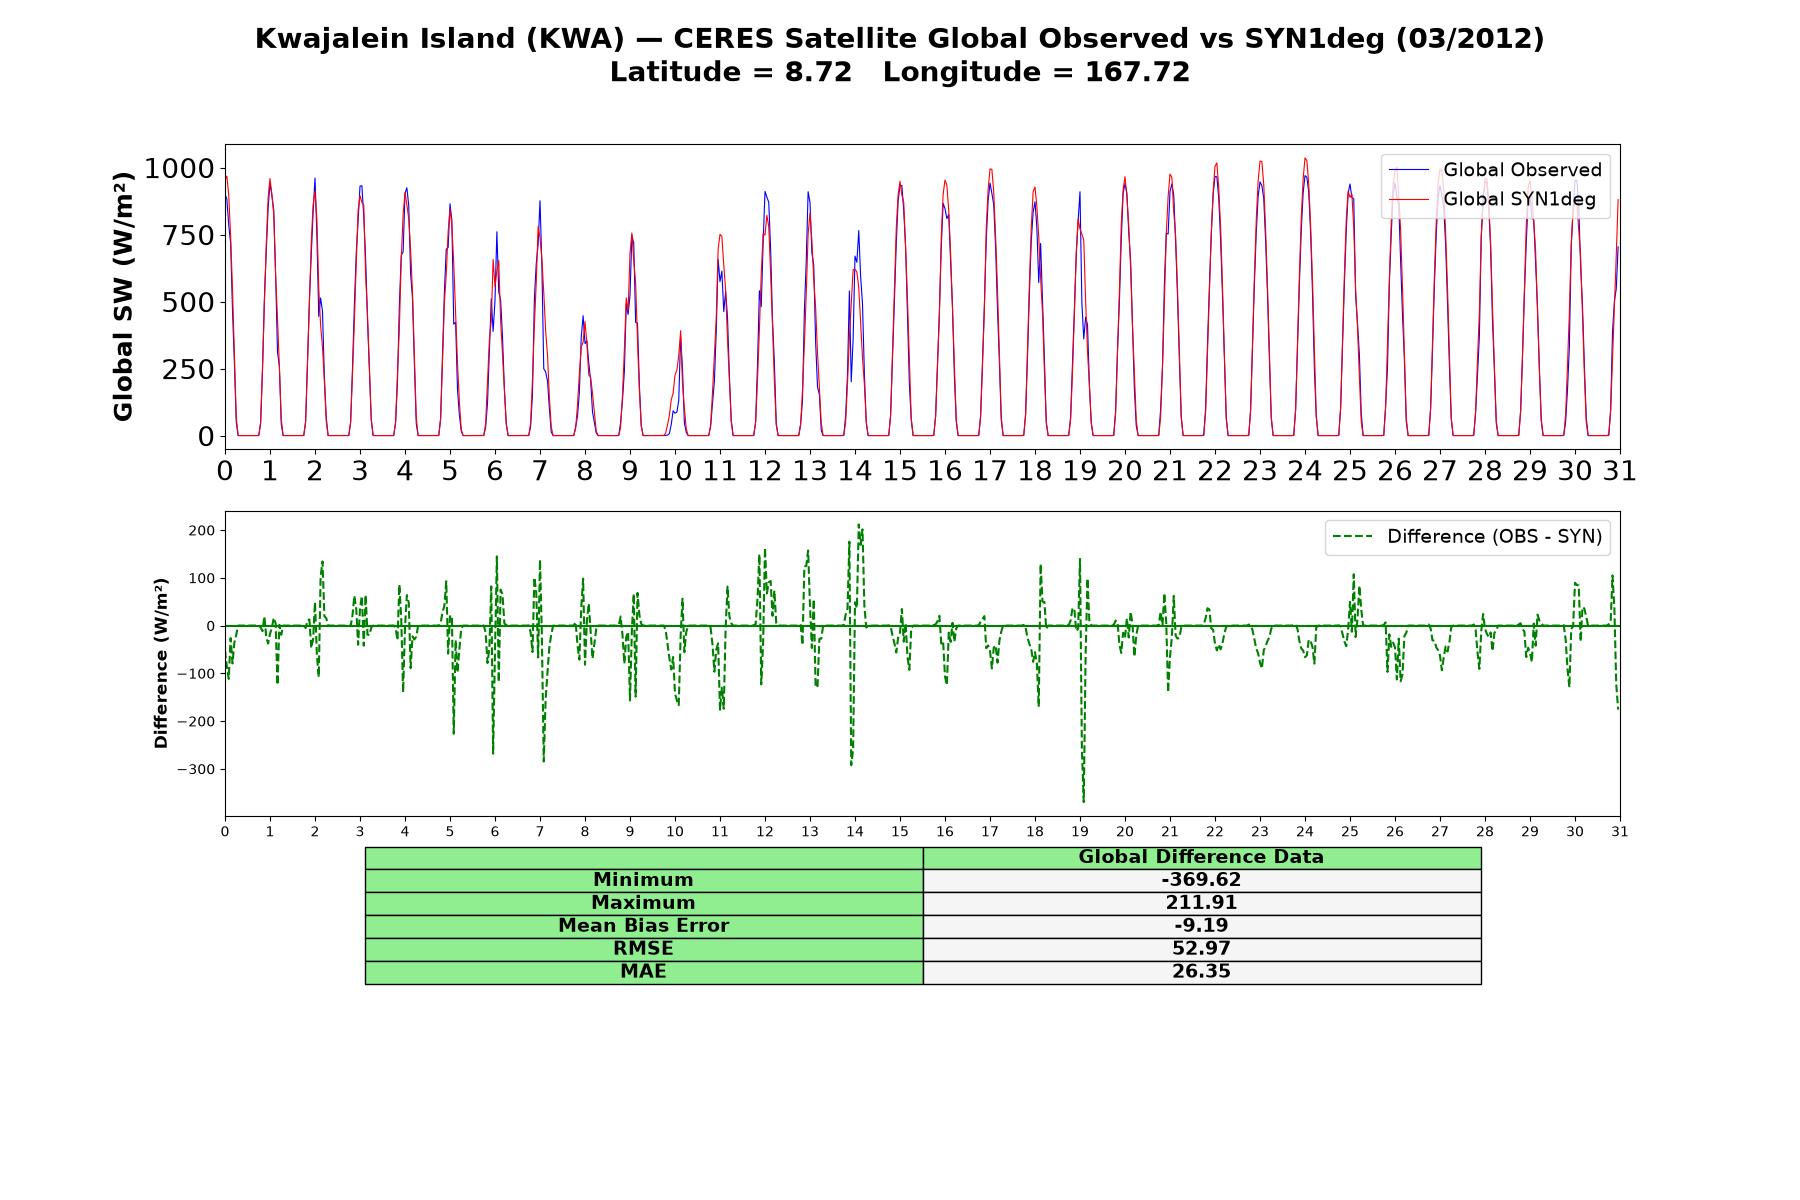The height and width of the screenshot is (1200, 1800).
Task: Click the Mean Bias Error label cell
Action: point(643,926)
